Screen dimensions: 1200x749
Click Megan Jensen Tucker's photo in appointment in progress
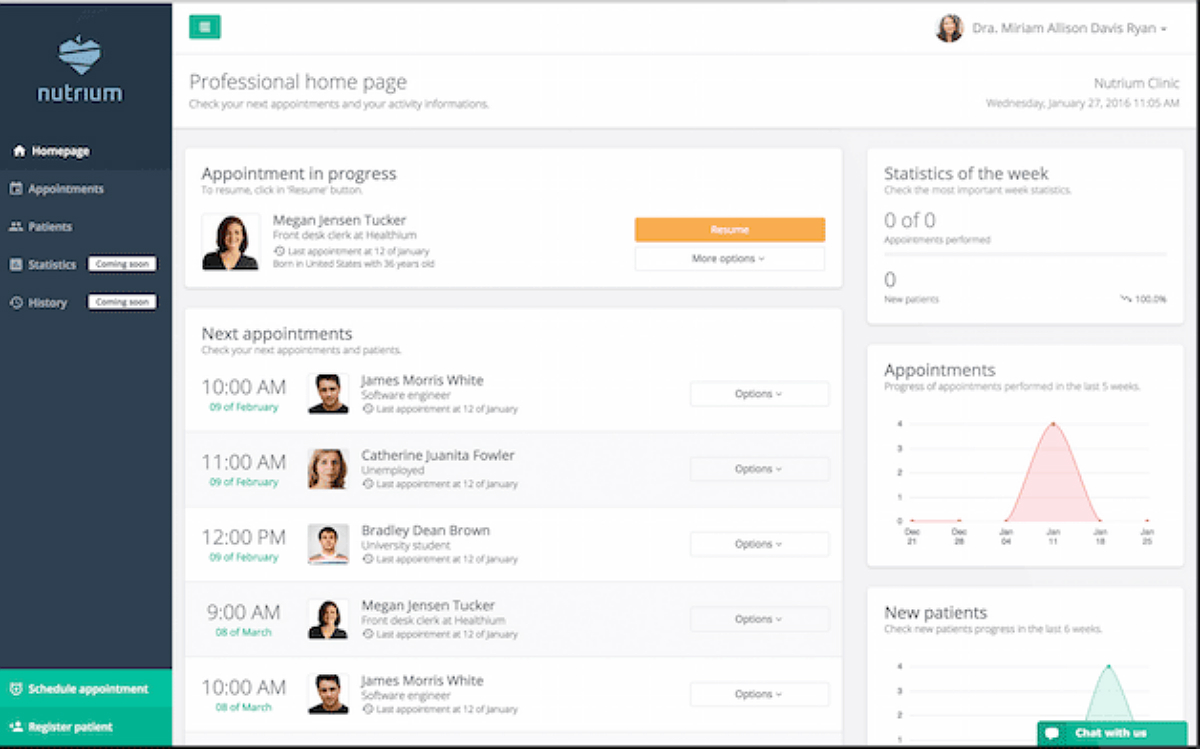click(x=231, y=242)
